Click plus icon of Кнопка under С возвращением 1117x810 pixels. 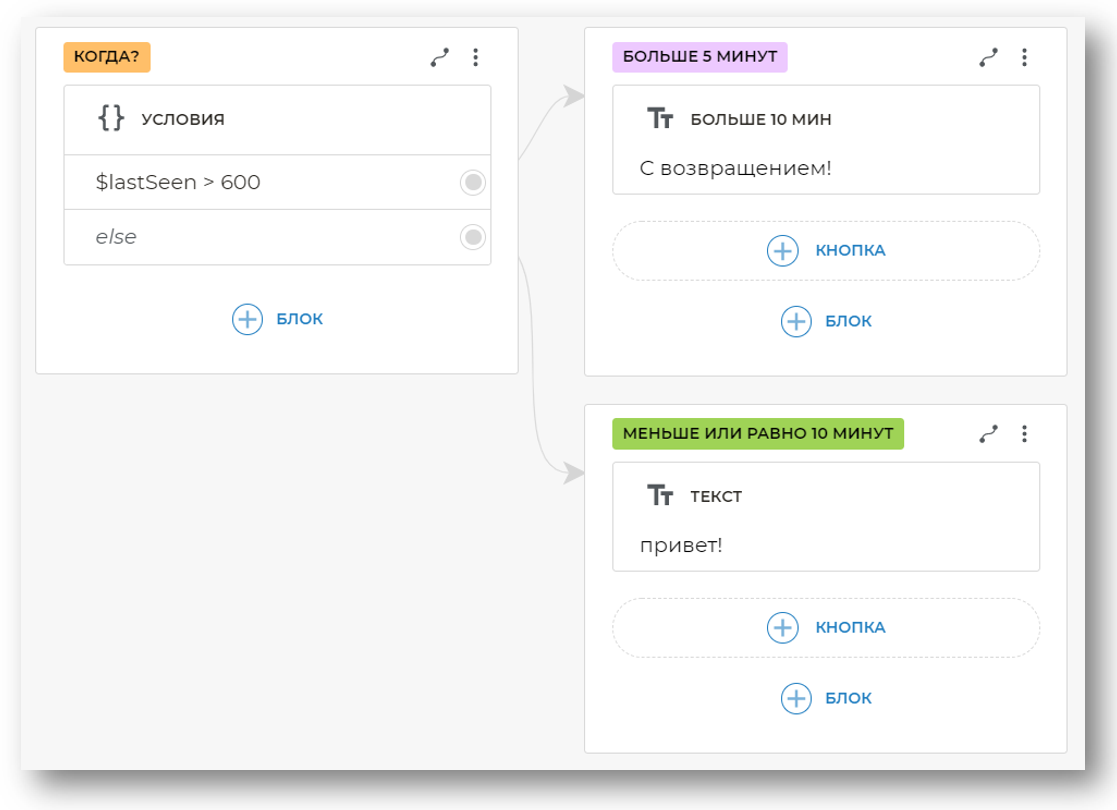coord(782,250)
